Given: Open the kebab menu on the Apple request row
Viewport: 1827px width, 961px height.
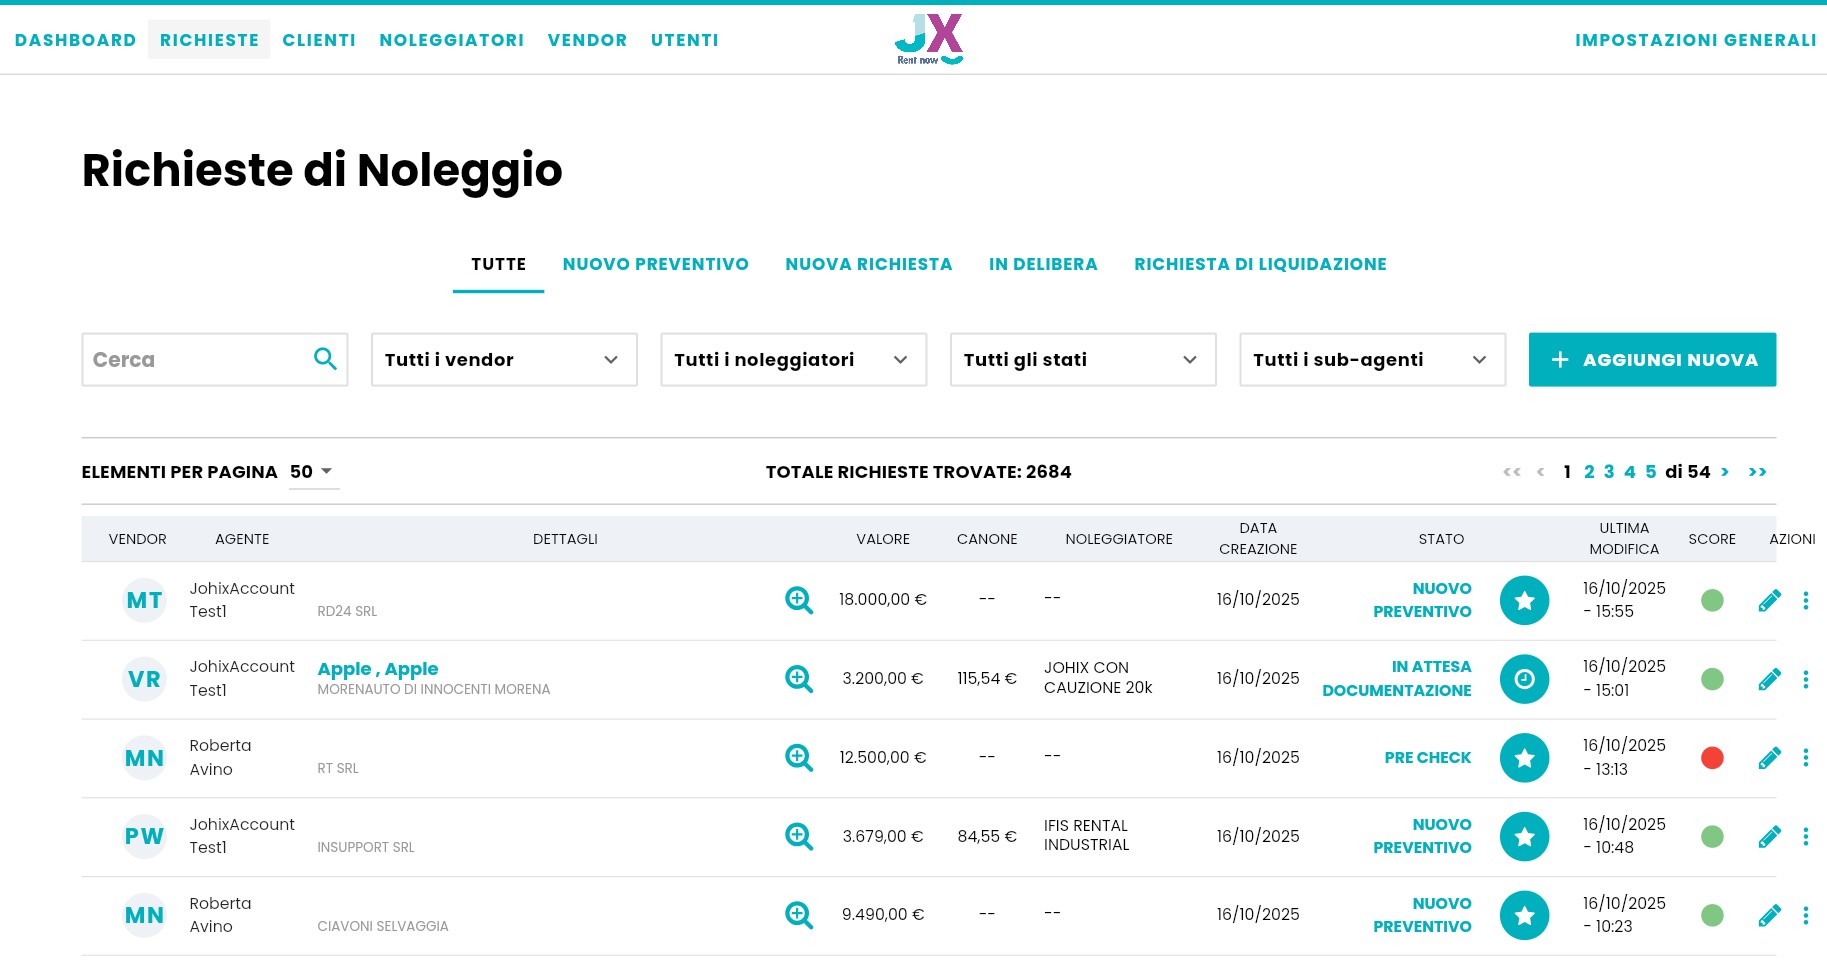Looking at the screenshot, I should click(1807, 679).
